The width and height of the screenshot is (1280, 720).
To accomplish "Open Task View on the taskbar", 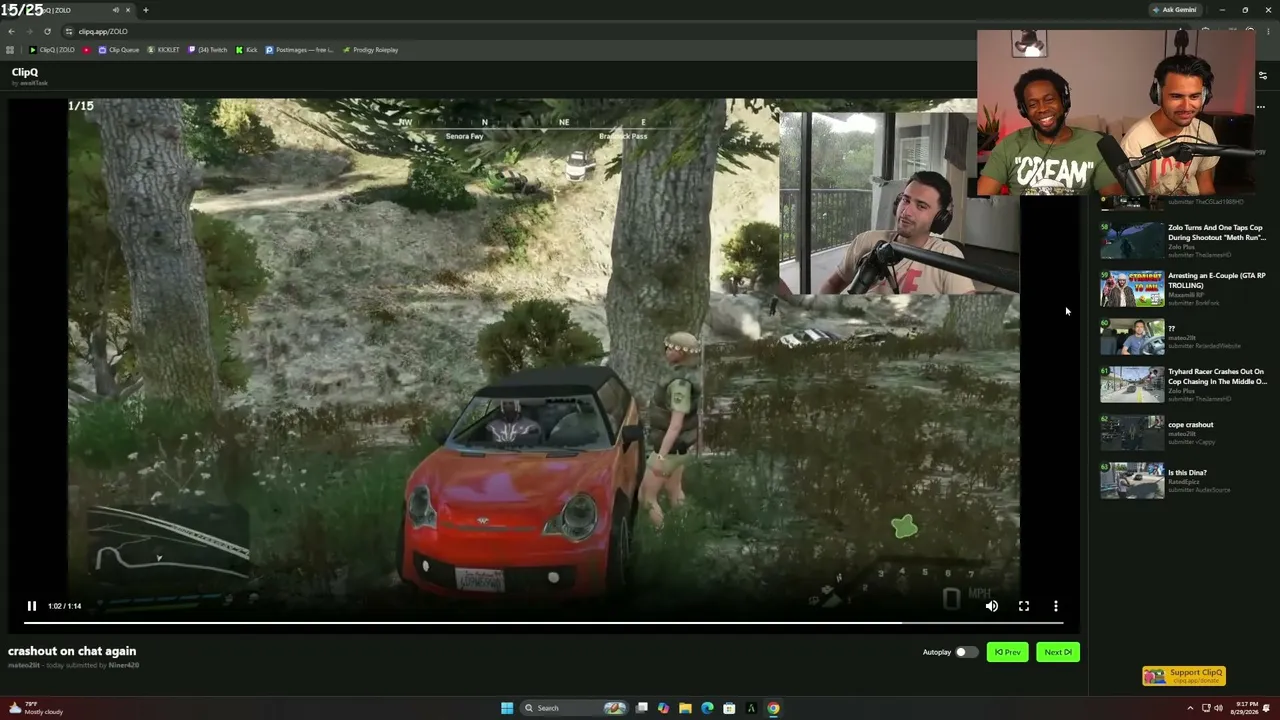I will coord(642,708).
